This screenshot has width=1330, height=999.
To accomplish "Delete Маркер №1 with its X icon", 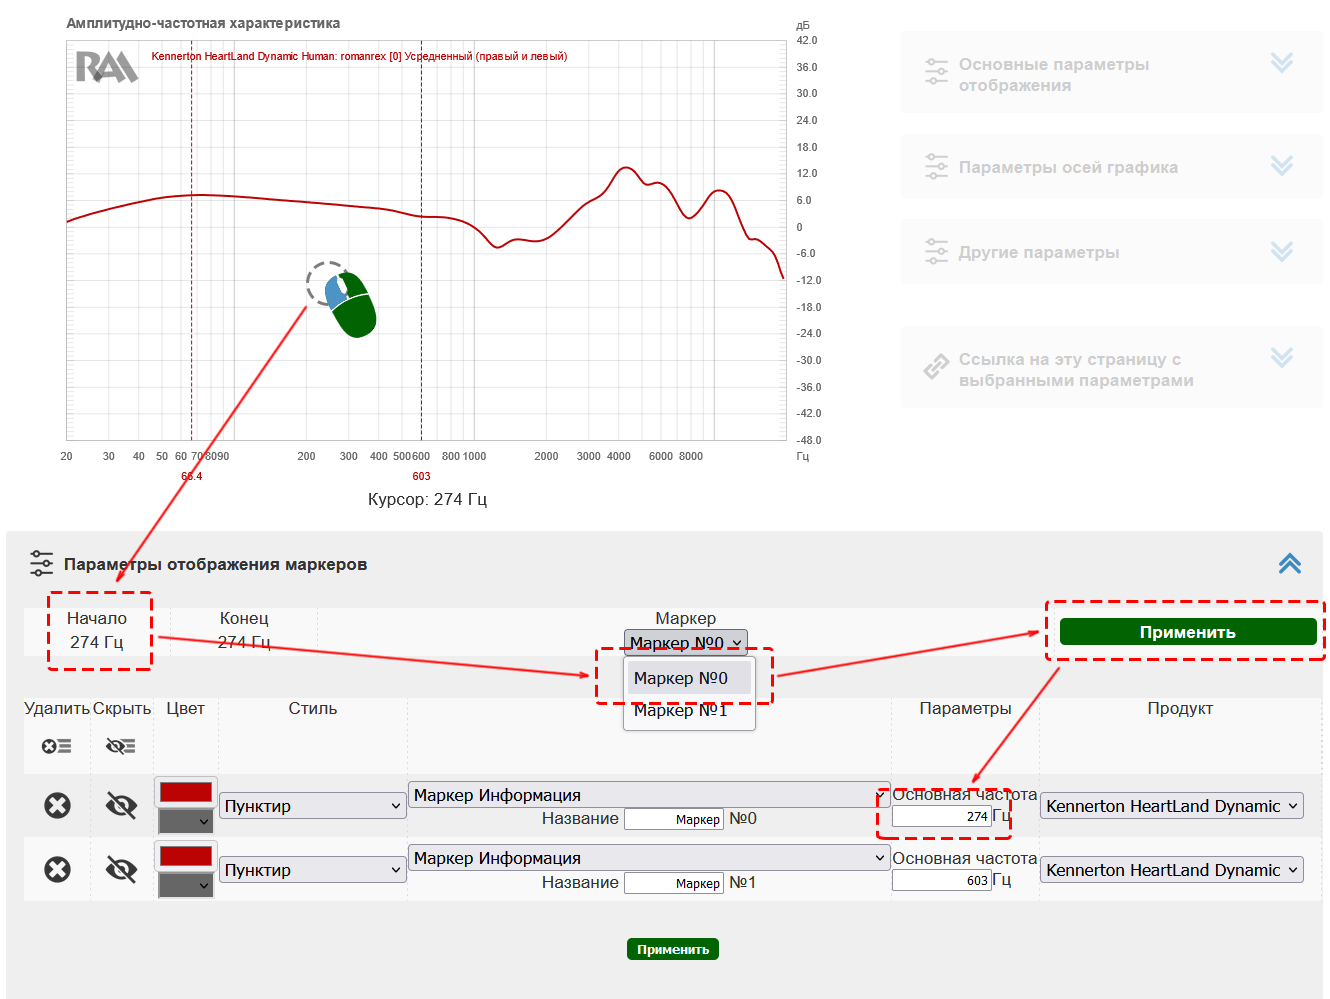I will point(57,869).
